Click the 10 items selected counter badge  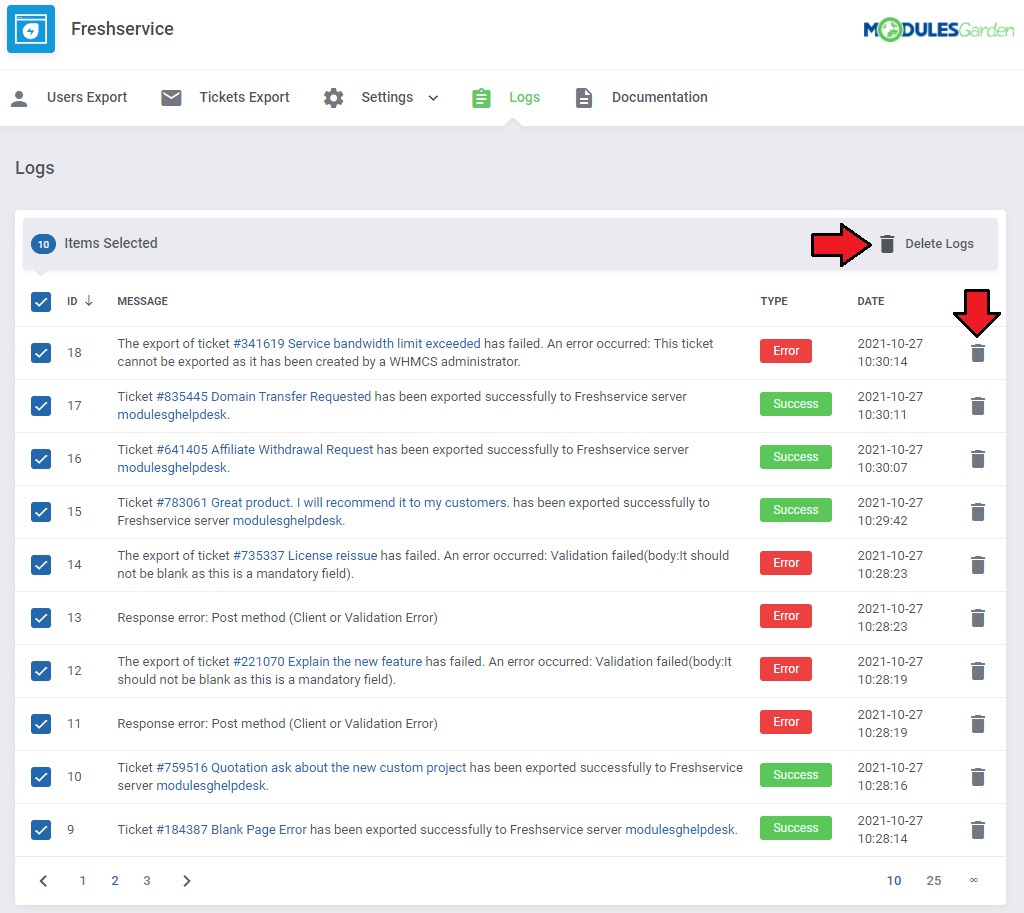click(x=43, y=244)
